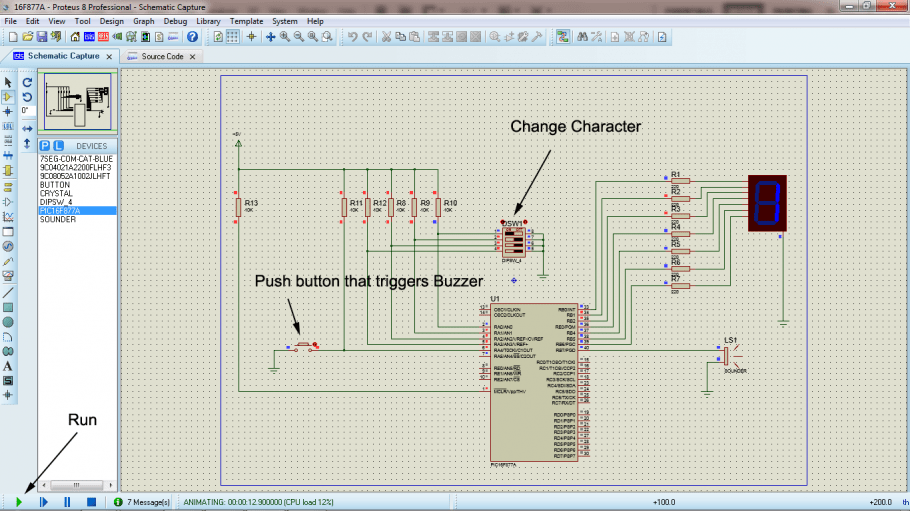Close the Schematic Capture tab

pos(110,57)
